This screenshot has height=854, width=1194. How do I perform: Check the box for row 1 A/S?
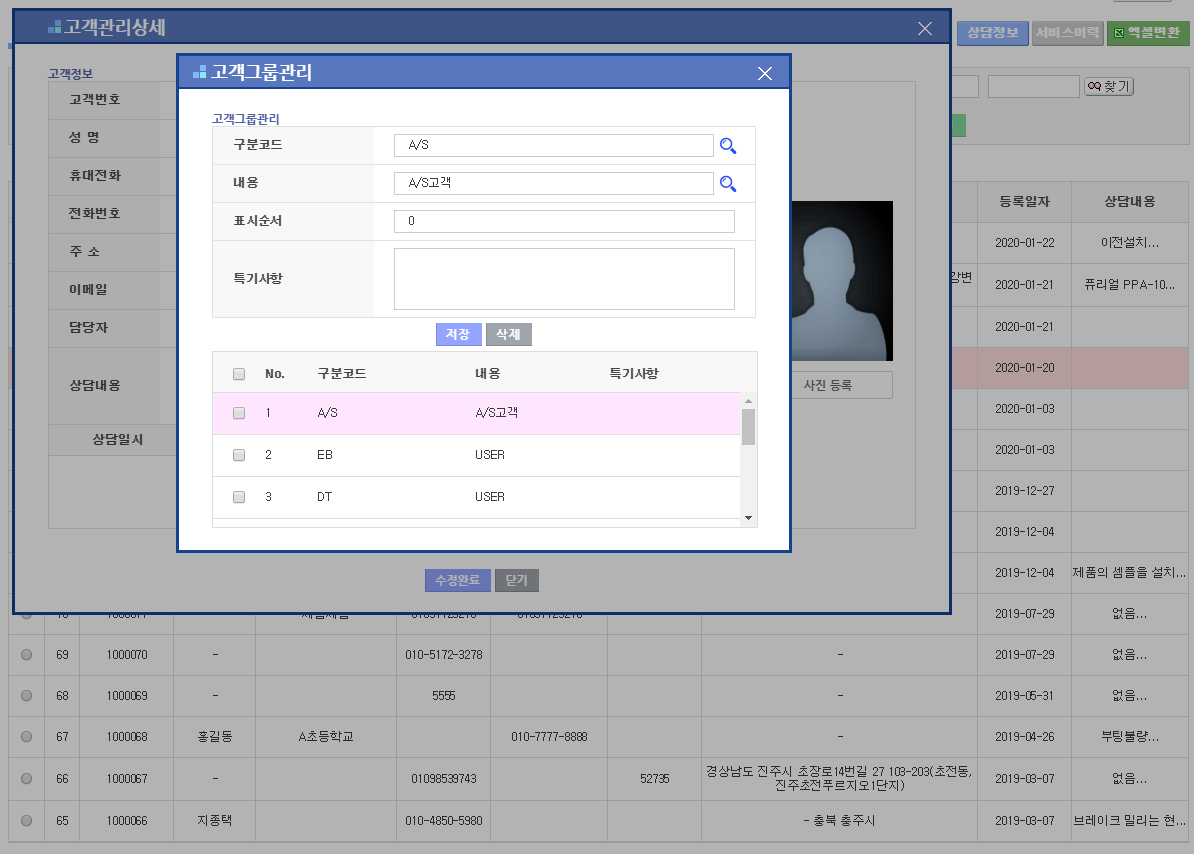tap(239, 413)
